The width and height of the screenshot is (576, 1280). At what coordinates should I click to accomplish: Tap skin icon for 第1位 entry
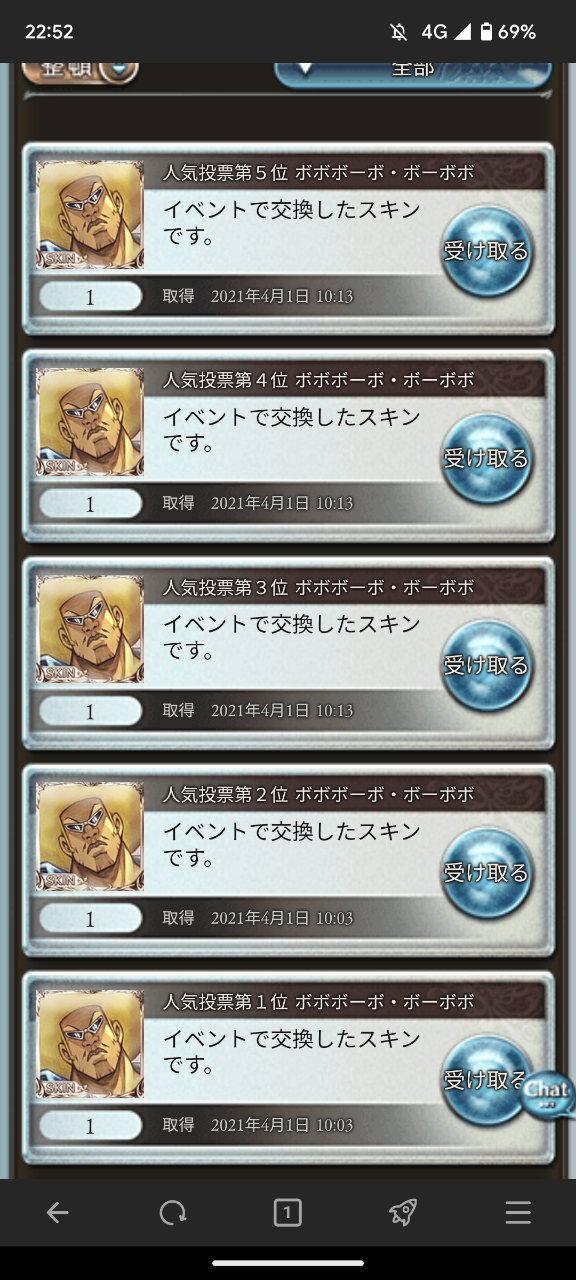[90, 1044]
